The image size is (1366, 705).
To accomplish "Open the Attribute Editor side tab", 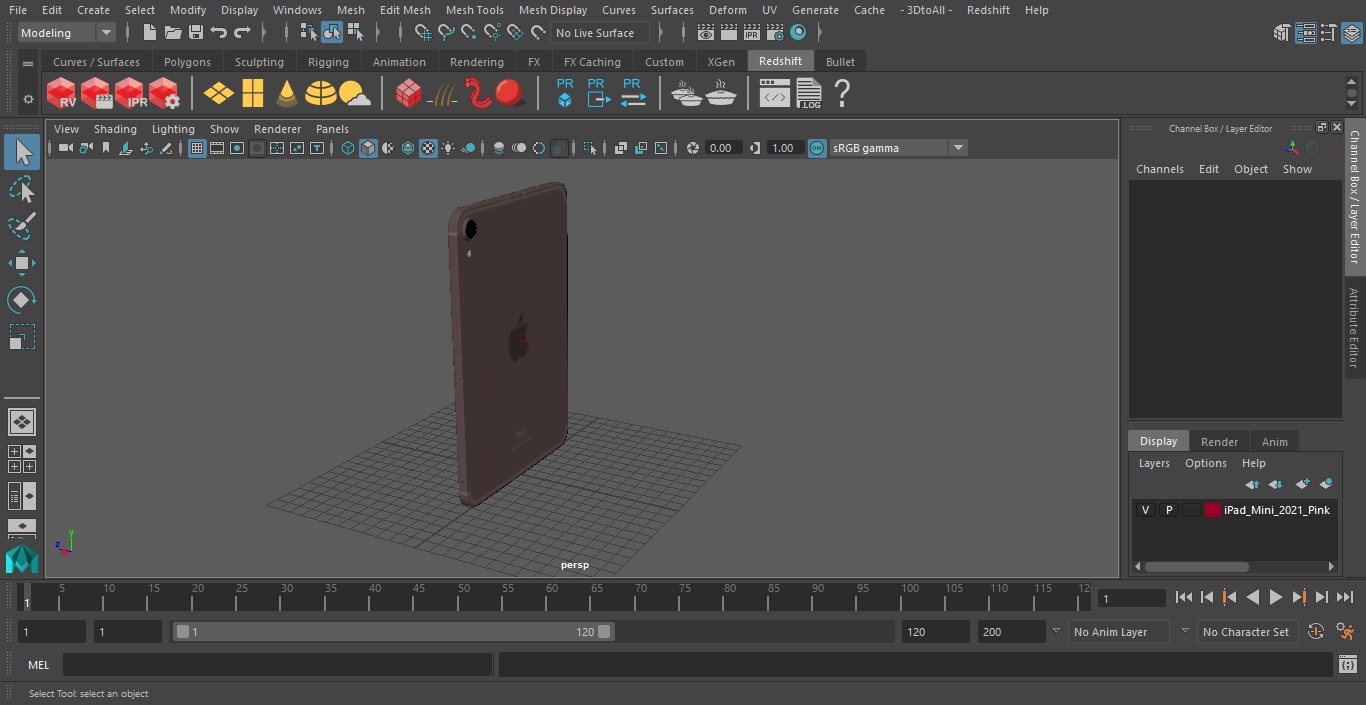I will pyautogui.click(x=1354, y=328).
